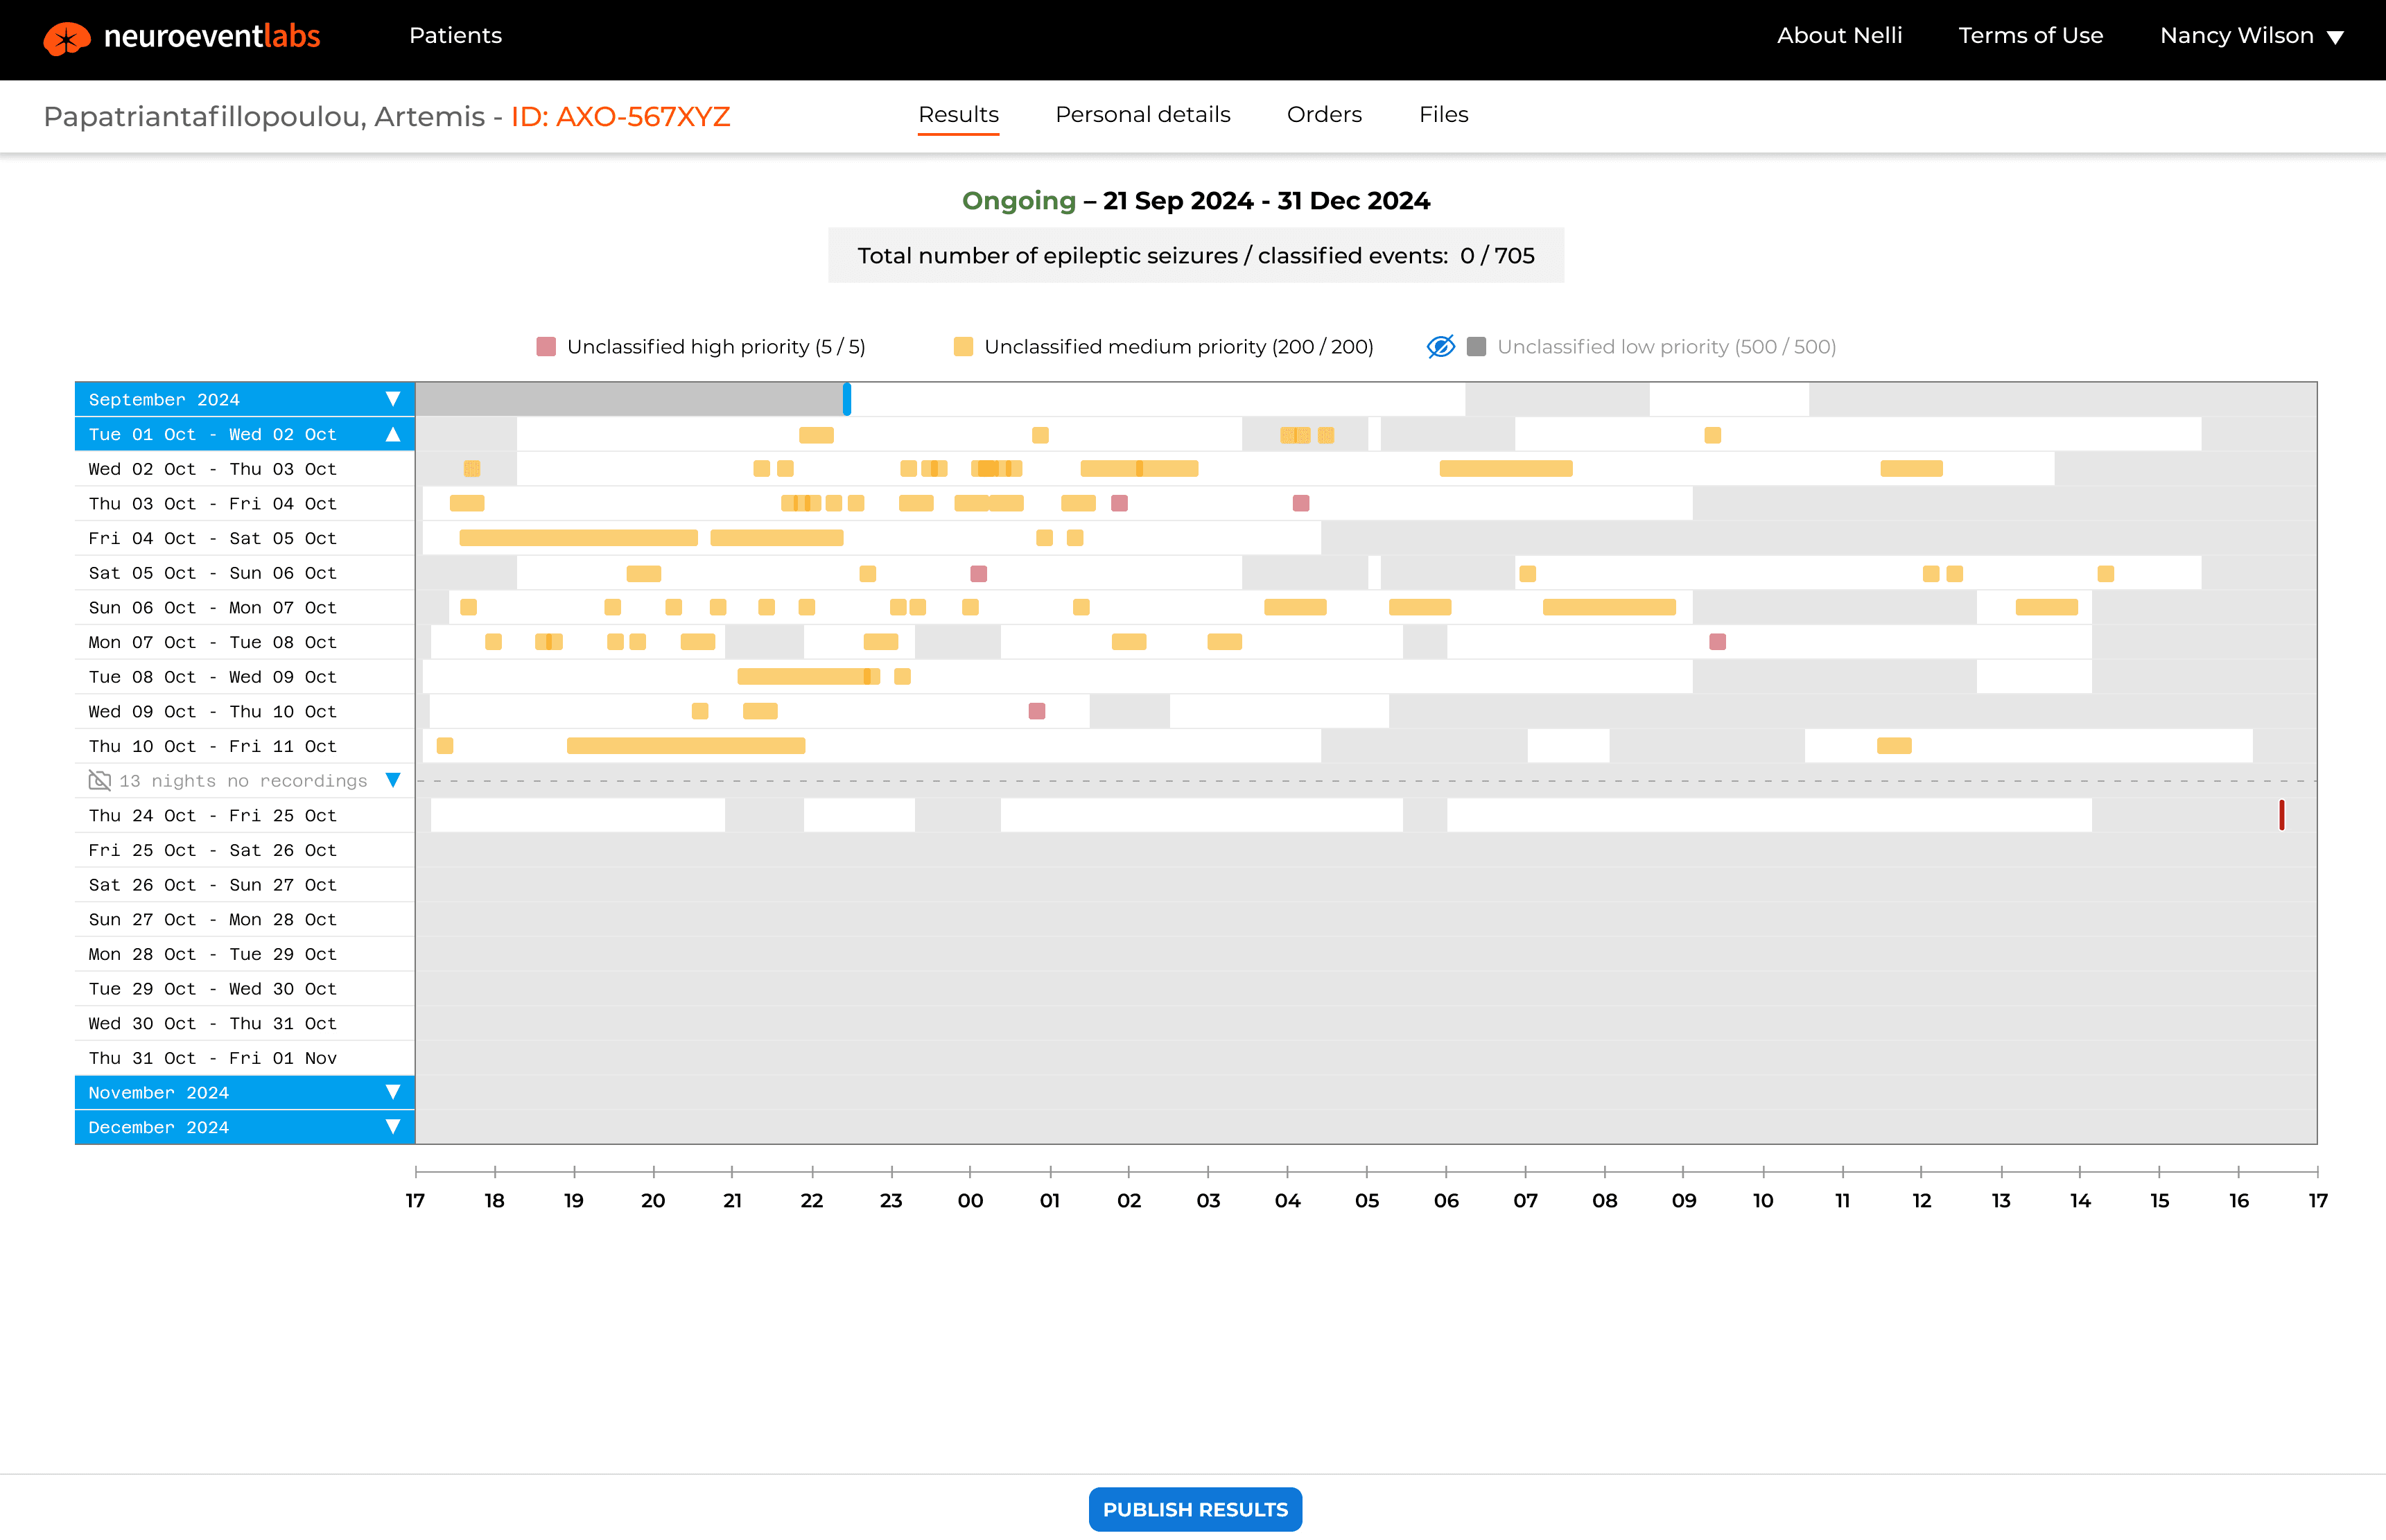Image resolution: width=2386 pixels, height=1540 pixels.
Task: Switch to the Personal details tab
Action: tap(1142, 115)
